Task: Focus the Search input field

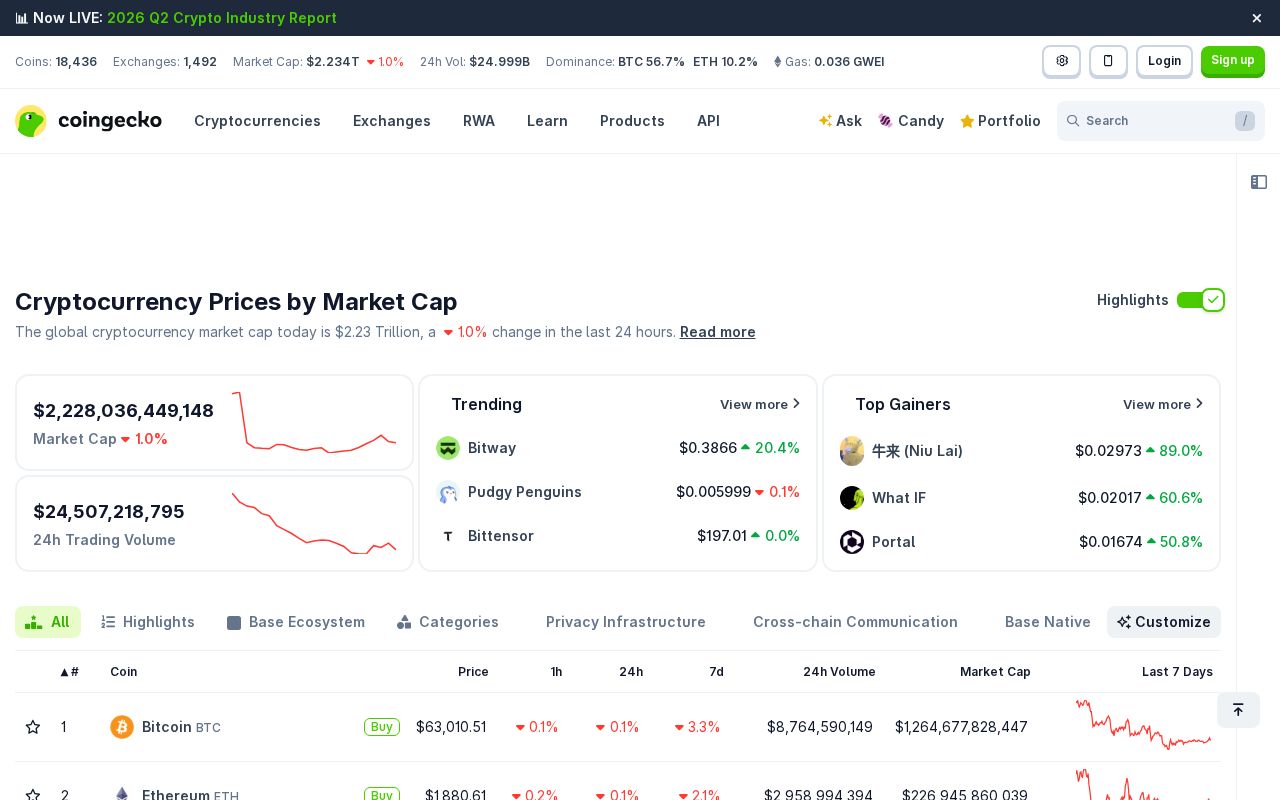Action: tap(1161, 121)
